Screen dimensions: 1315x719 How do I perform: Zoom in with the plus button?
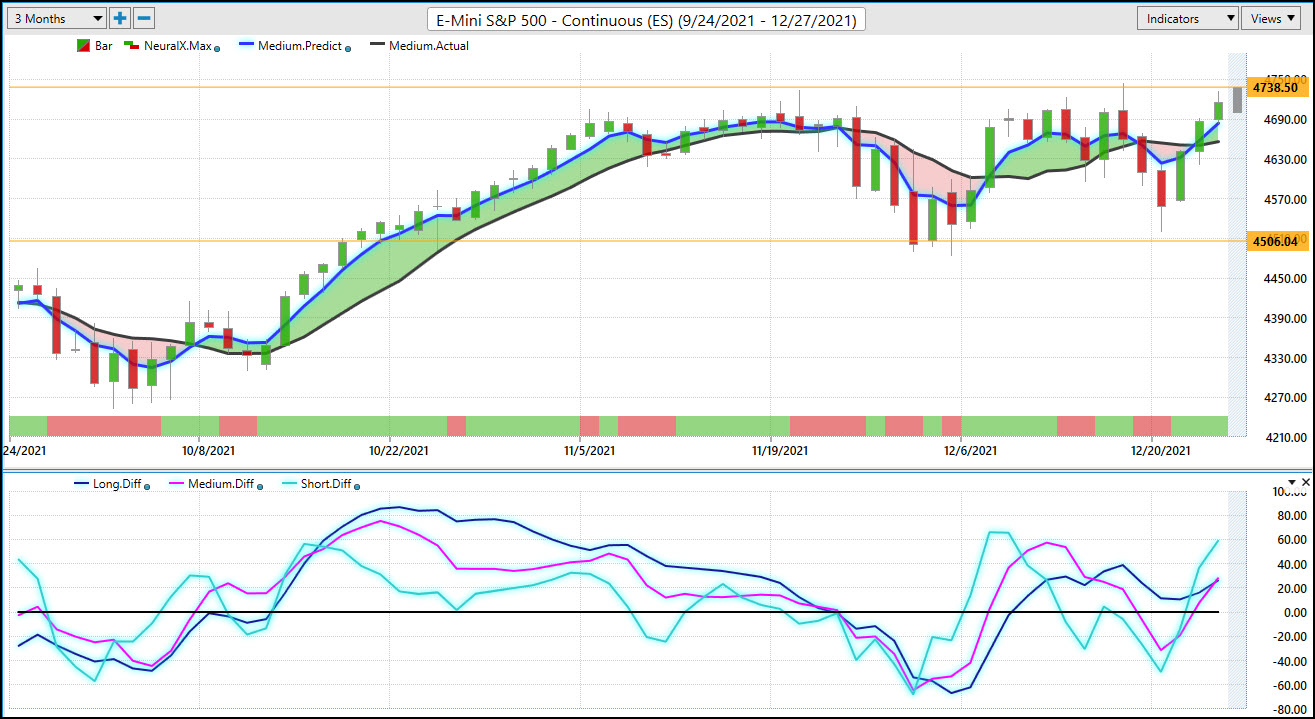click(x=120, y=18)
